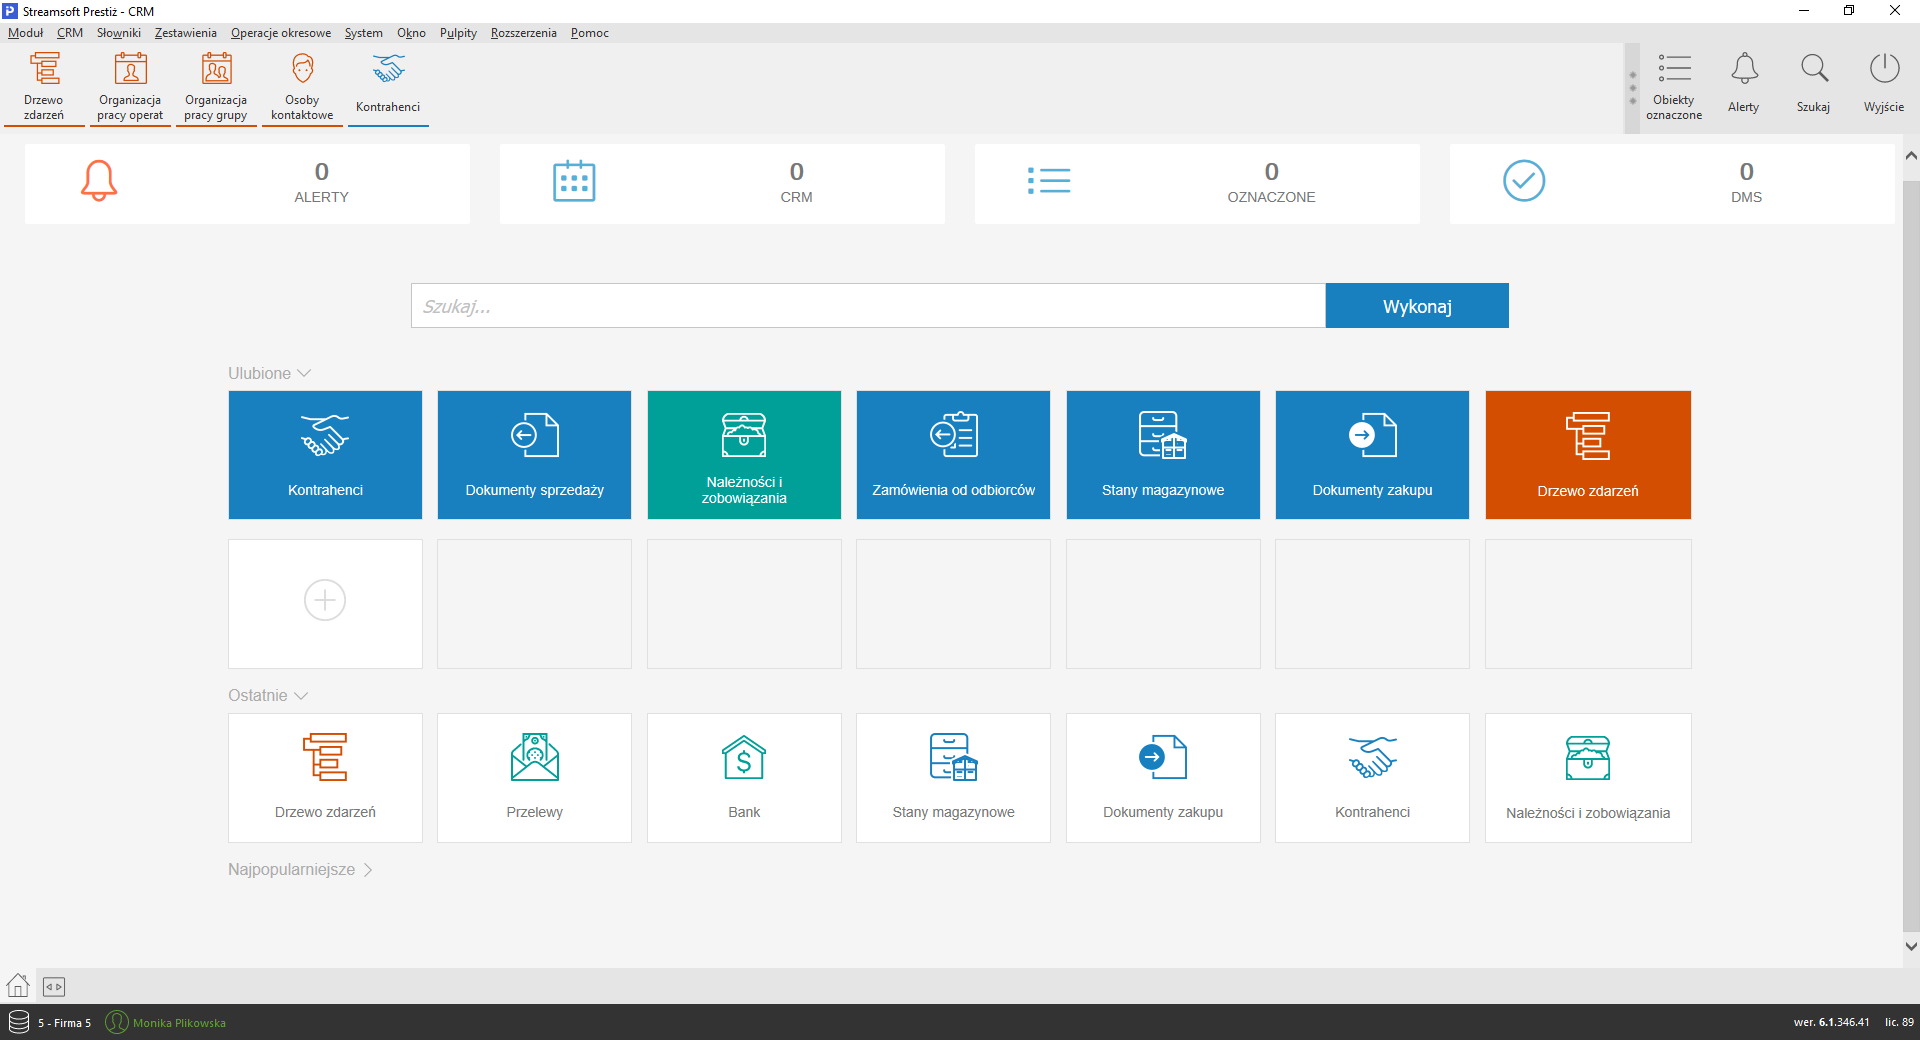Open recent Bank tile
Image resolution: width=1920 pixels, height=1040 pixels.
click(x=744, y=777)
